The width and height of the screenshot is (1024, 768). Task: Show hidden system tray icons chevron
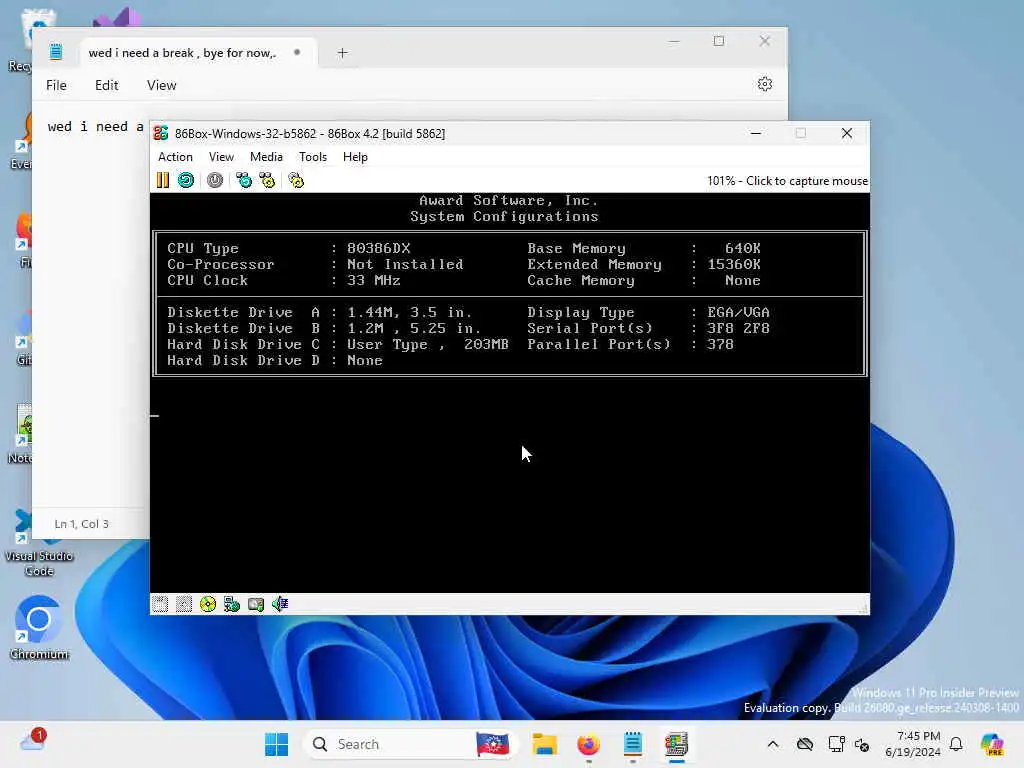click(x=773, y=744)
